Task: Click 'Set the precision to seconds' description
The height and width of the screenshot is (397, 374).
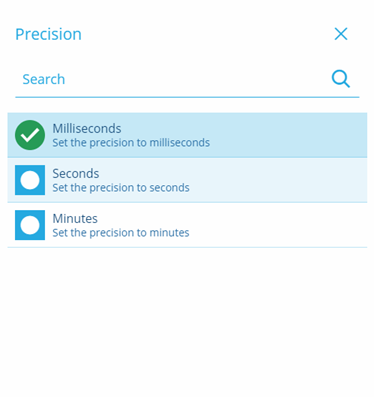Action: 121,188
